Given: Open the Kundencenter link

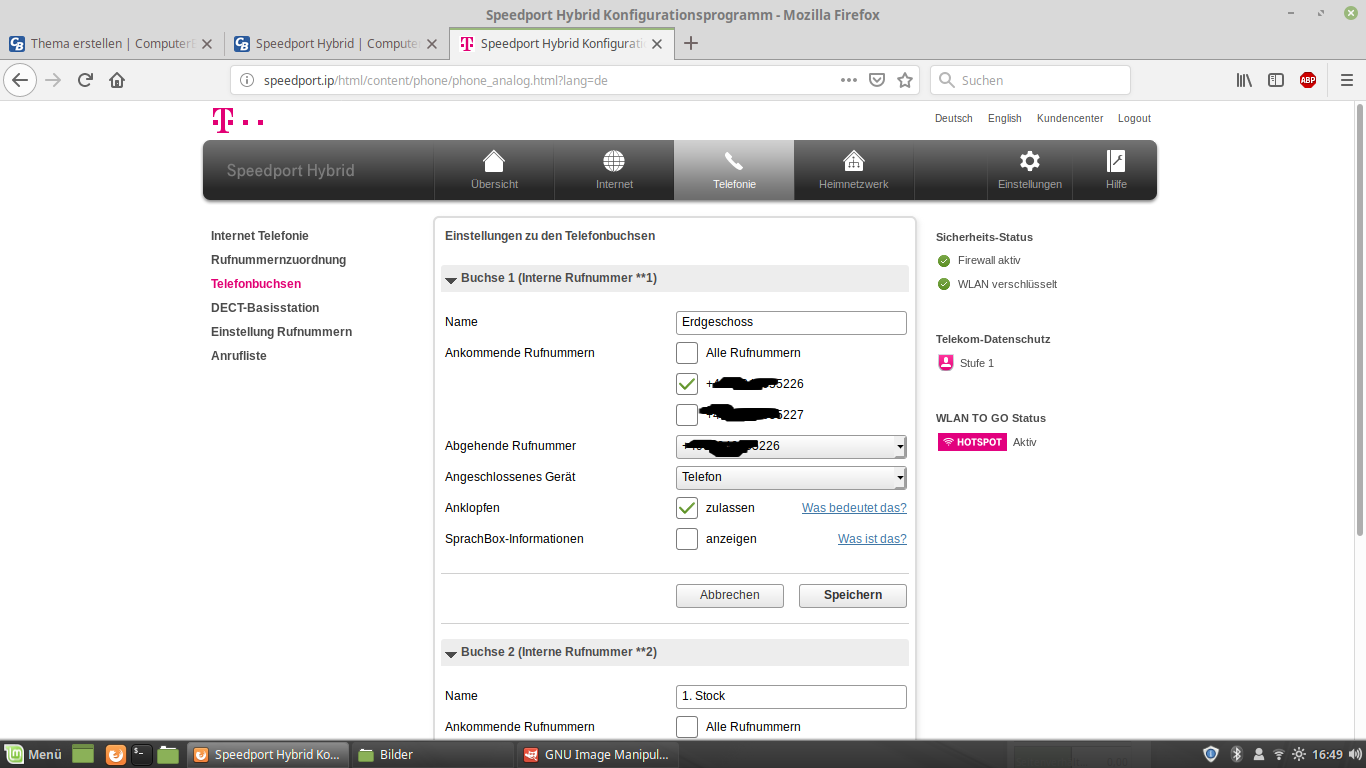Looking at the screenshot, I should [x=1070, y=118].
